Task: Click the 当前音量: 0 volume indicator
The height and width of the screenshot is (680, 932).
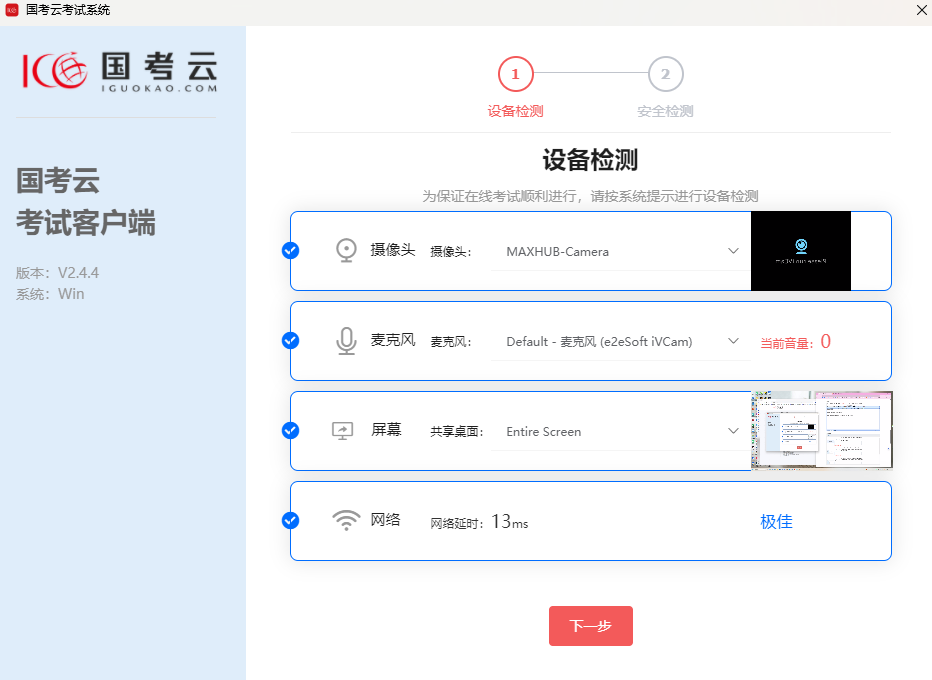Action: [795, 340]
